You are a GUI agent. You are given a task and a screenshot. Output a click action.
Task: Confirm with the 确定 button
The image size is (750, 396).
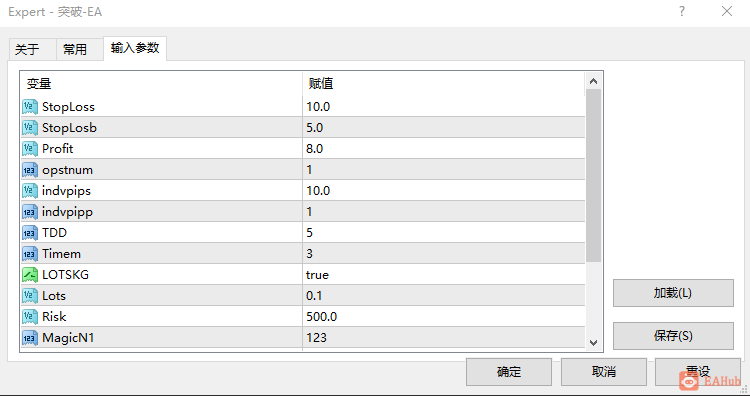(509, 372)
